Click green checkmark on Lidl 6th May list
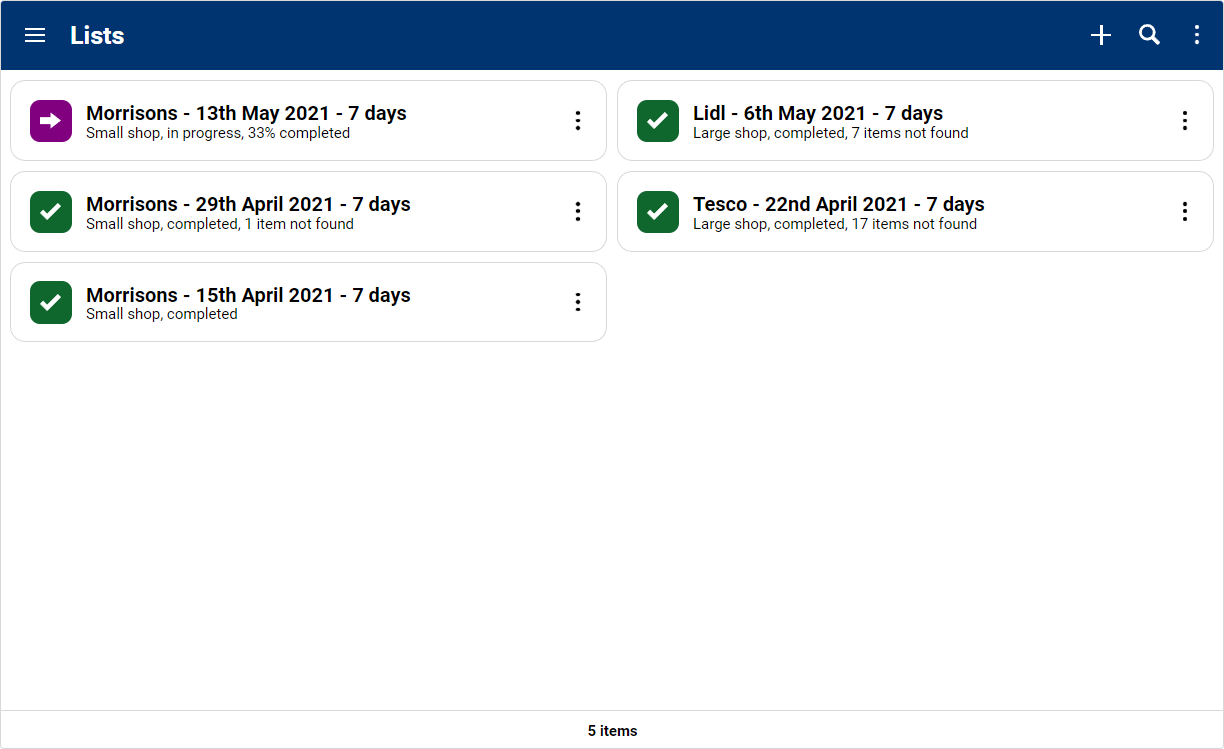Image resolution: width=1224 pixels, height=749 pixels. 658,121
